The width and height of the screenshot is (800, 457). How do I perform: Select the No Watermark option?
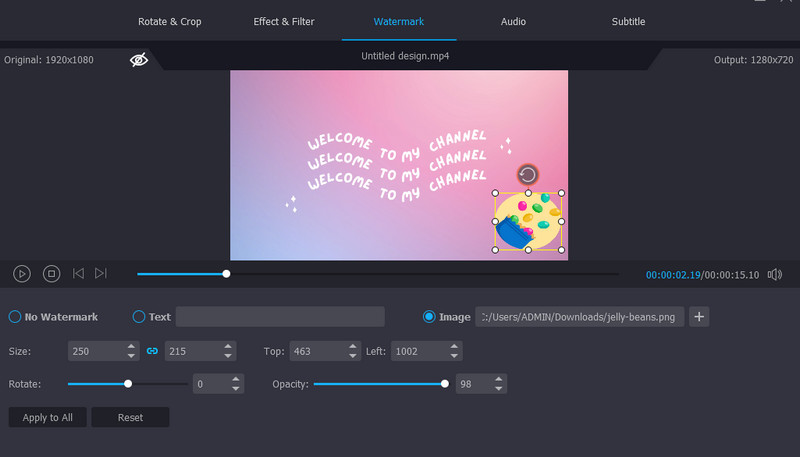point(15,317)
